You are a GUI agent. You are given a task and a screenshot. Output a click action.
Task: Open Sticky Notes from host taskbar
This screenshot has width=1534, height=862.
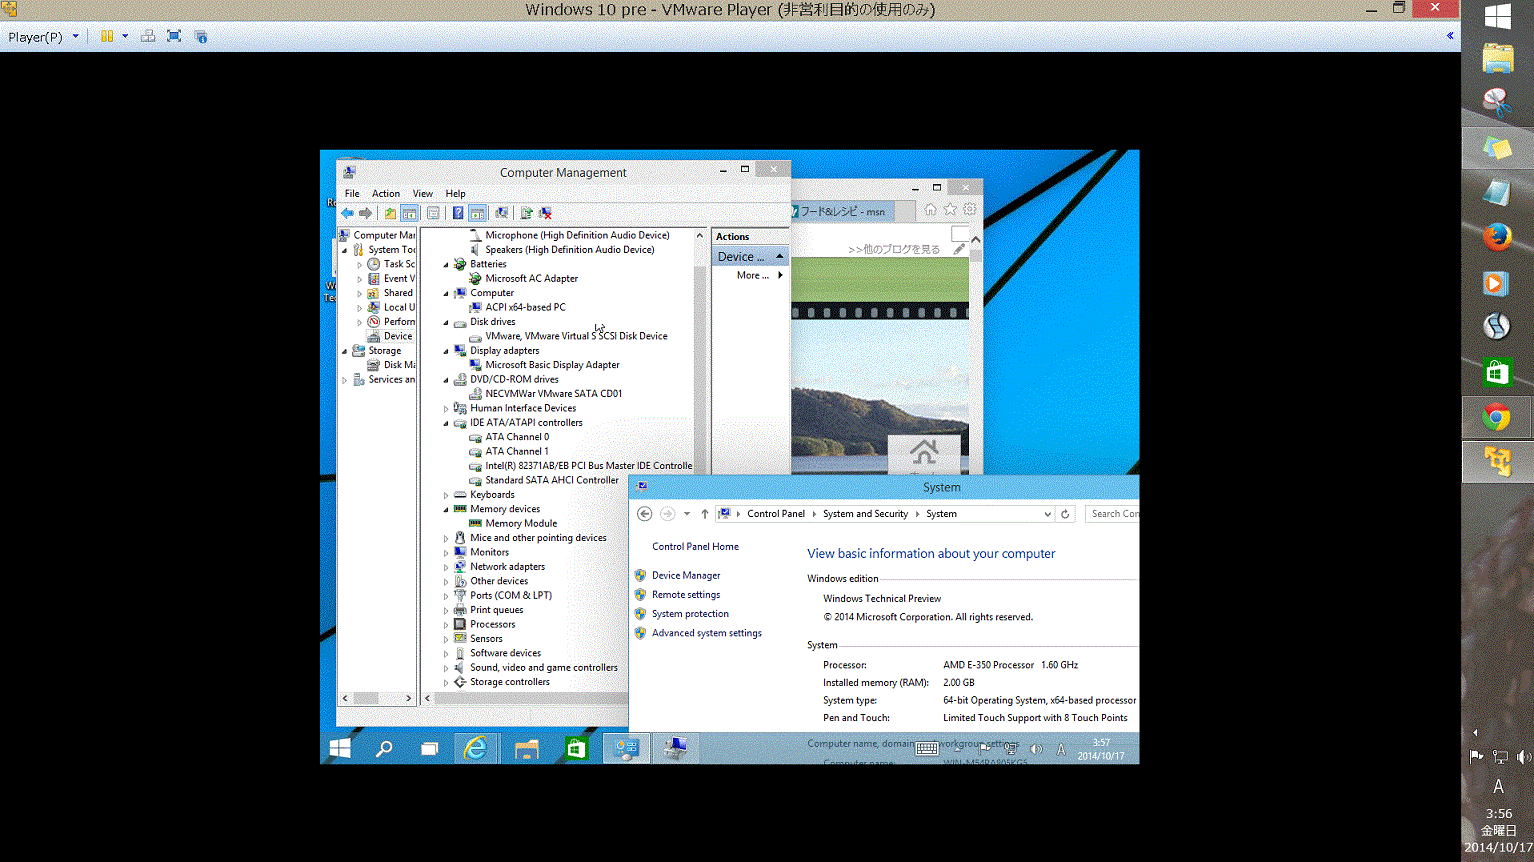(1497, 147)
